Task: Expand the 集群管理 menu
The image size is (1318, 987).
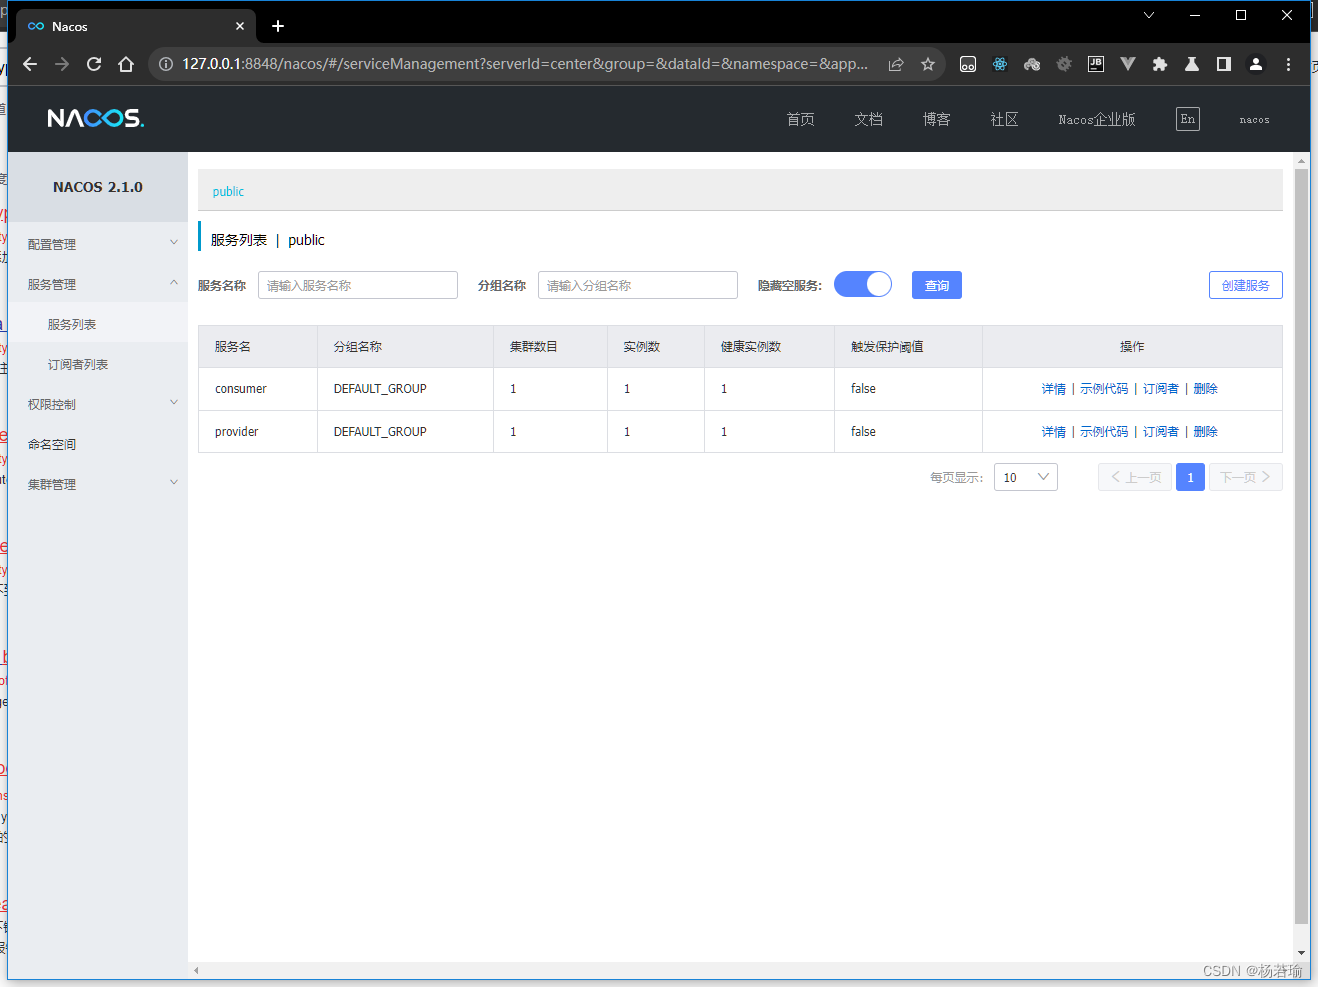Action: pyautogui.click(x=98, y=484)
